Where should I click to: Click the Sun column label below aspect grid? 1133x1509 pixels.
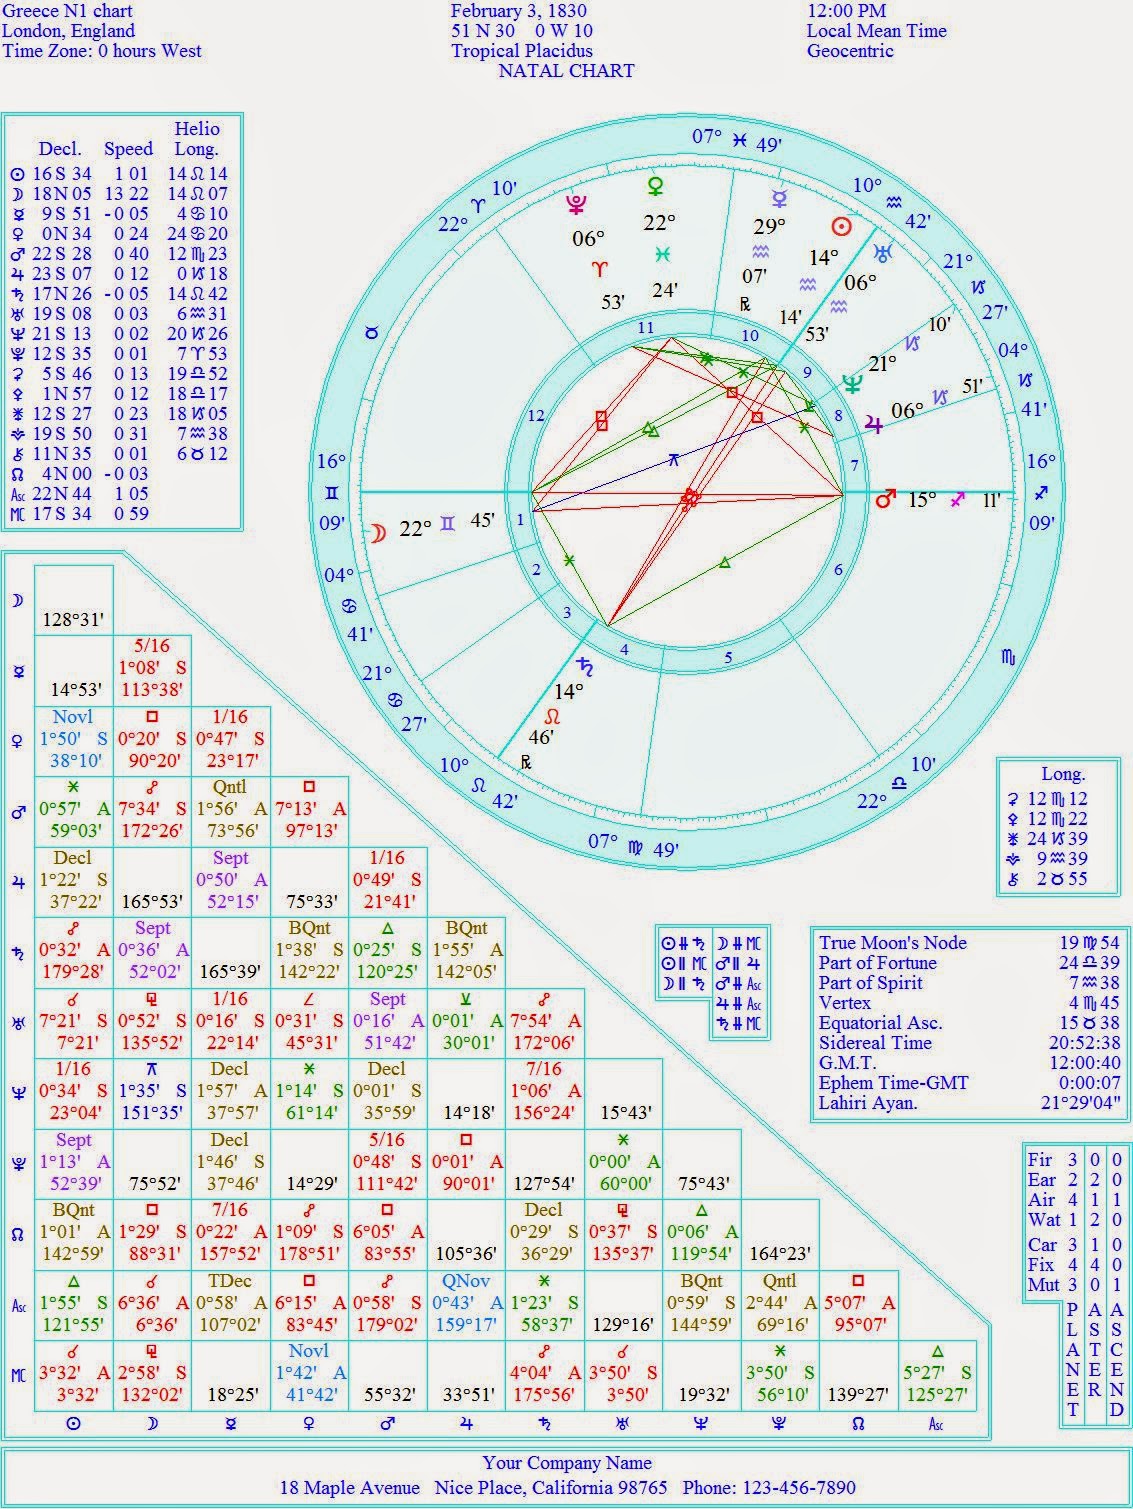tap(73, 1423)
